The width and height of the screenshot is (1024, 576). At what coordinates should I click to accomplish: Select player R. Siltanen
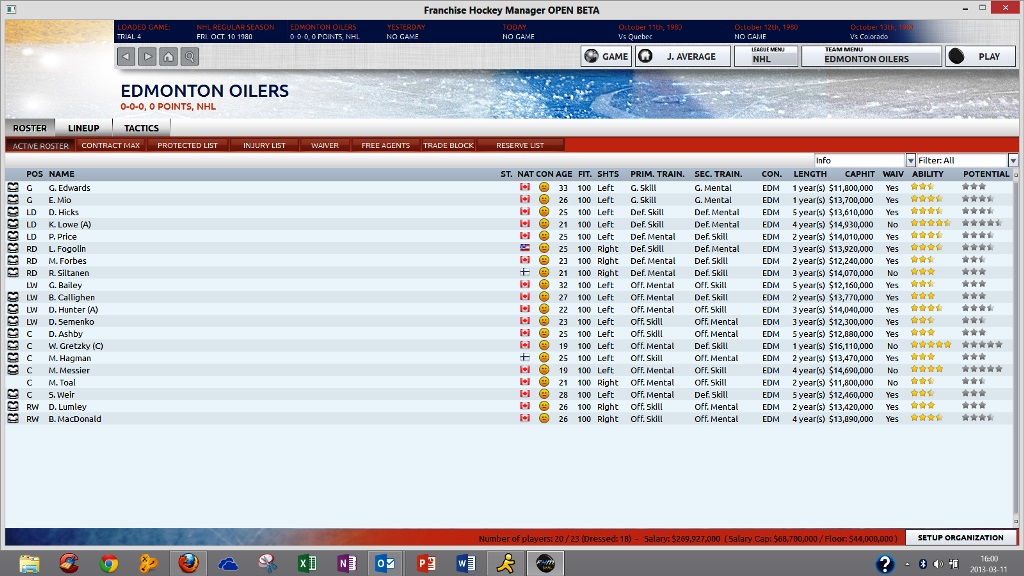click(x=69, y=273)
